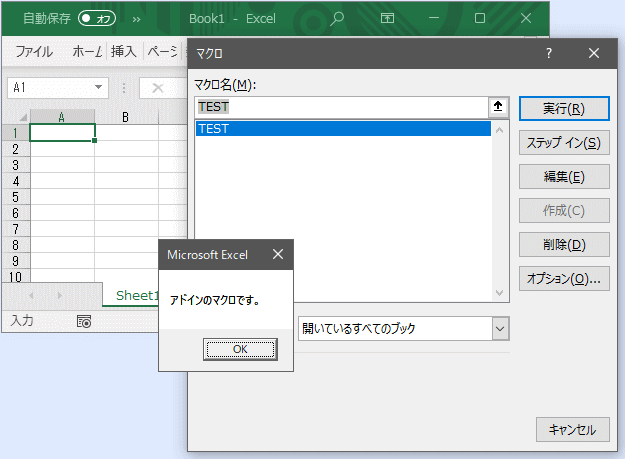Expand the quick access toolbar overflow chevrons
The width and height of the screenshot is (625, 459).
pyautogui.click(x=136, y=19)
